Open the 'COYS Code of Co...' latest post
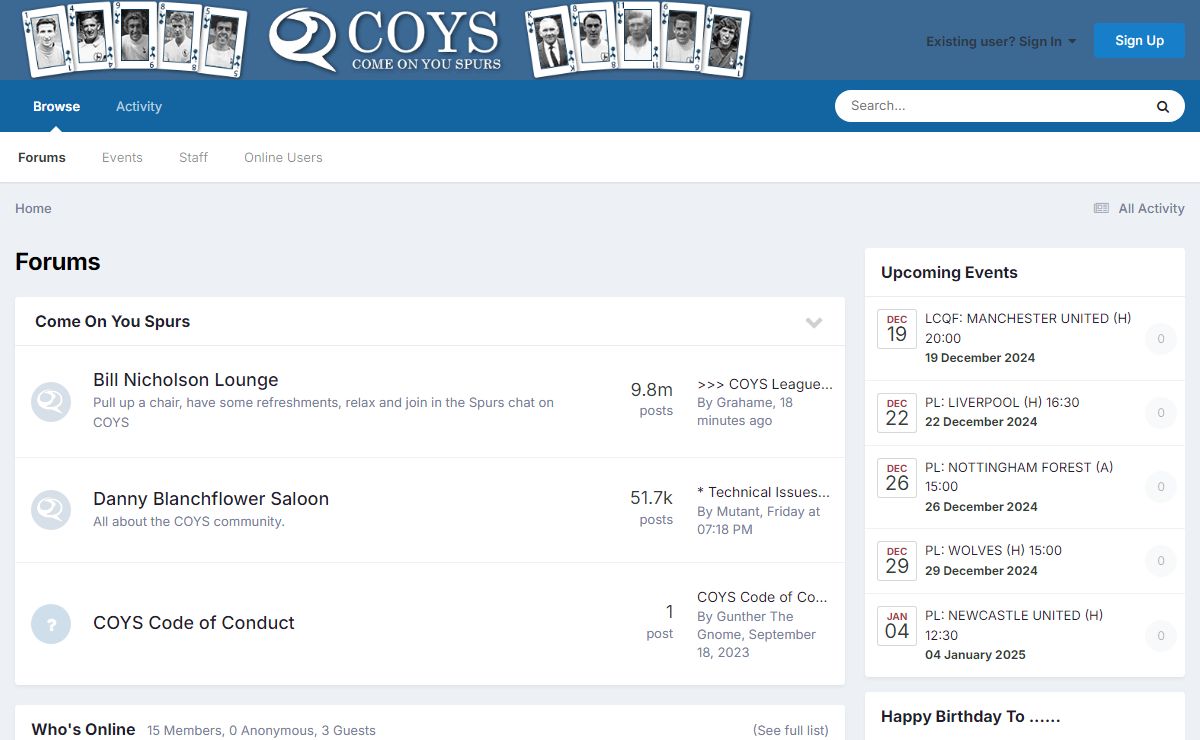This screenshot has width=1200, height=740. point(762,597)
